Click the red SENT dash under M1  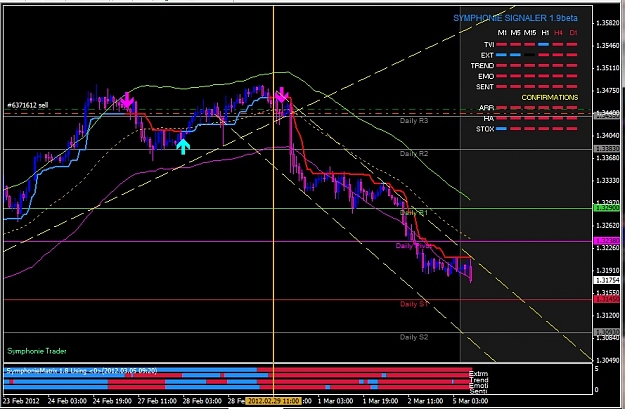coord(501,87)
